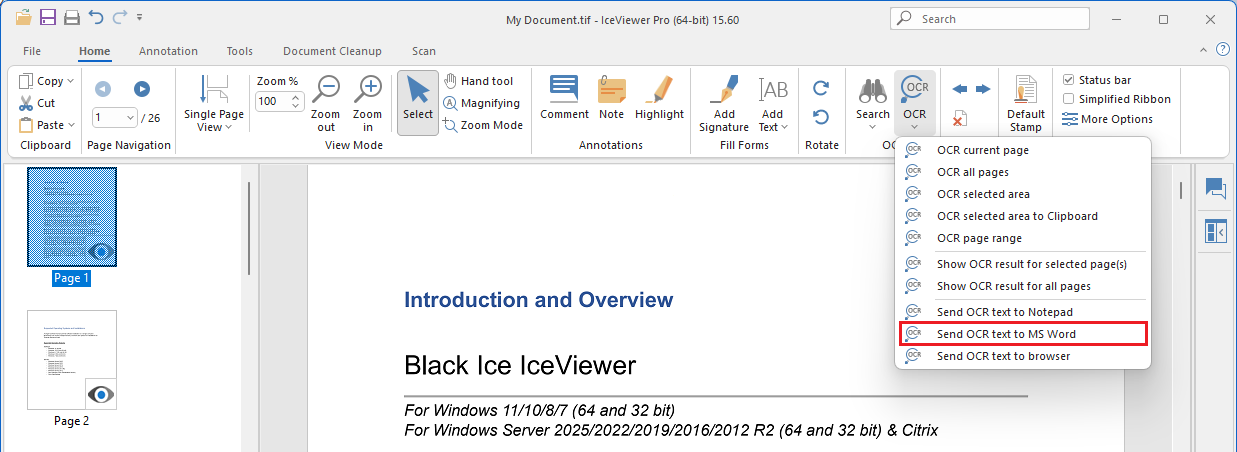Enable Zoom Mode tool
This screenshot has width=1237, height=452.
coord(484,125)
